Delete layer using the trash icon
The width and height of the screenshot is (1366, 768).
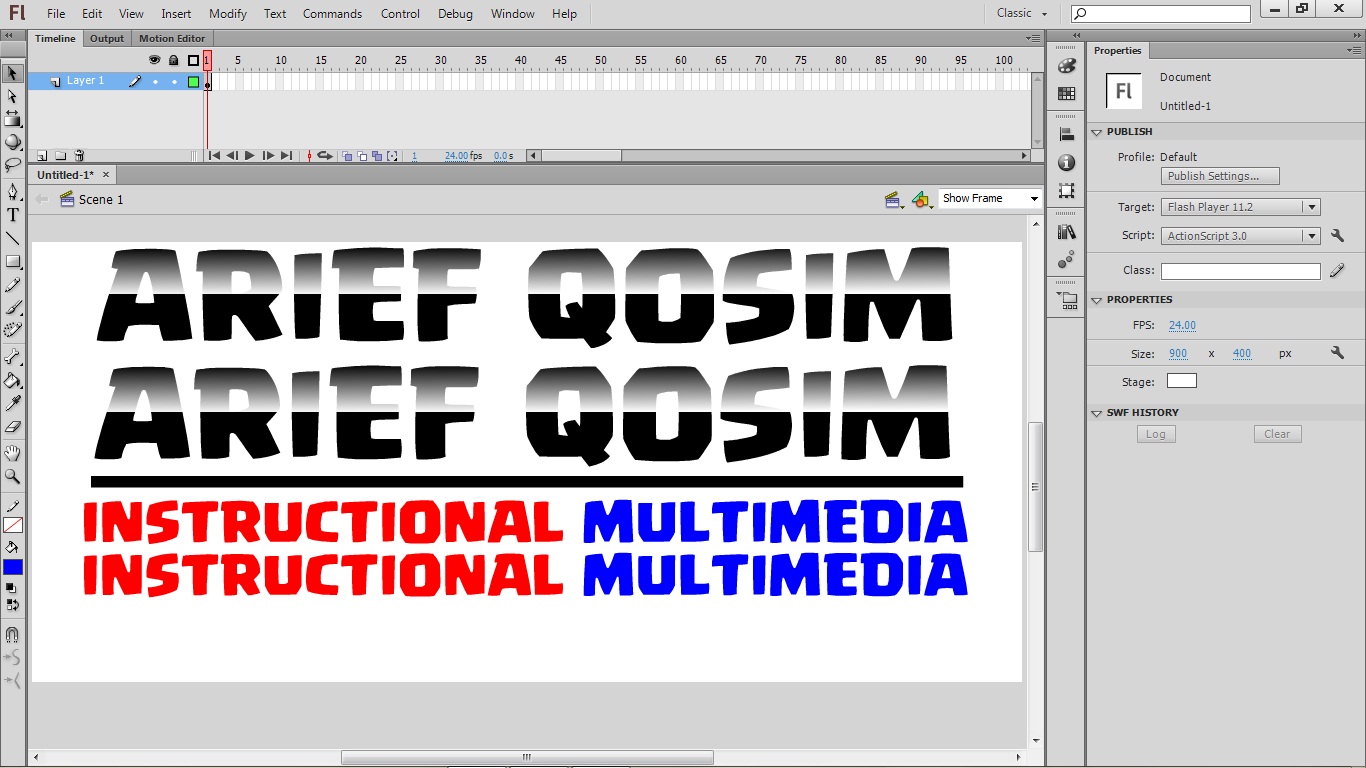[x=79, y=156]
